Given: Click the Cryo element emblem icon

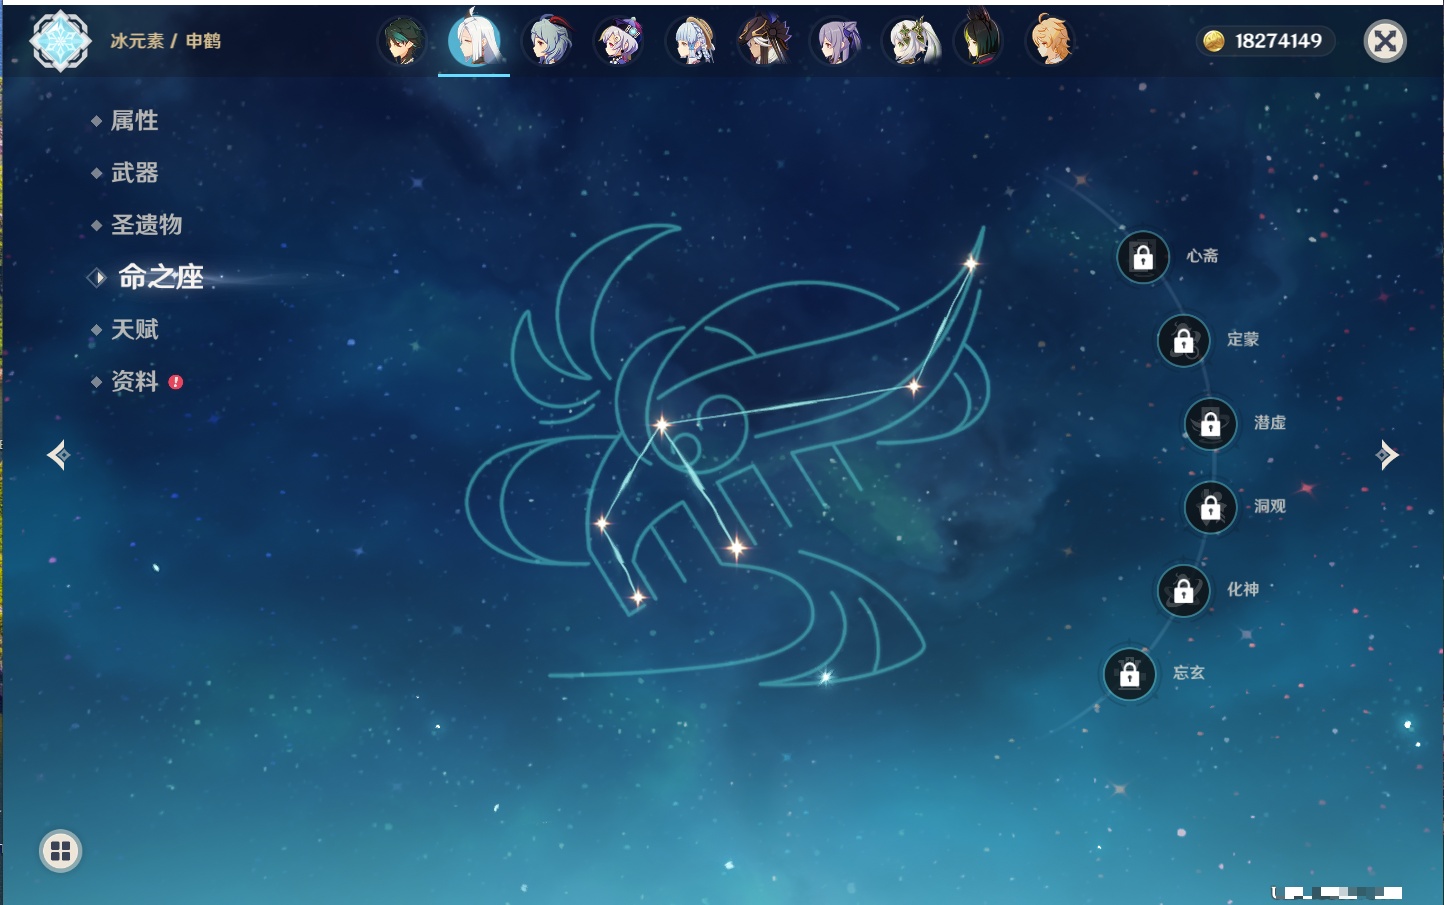Looking at the screenshot, I should tap(60, 41).
